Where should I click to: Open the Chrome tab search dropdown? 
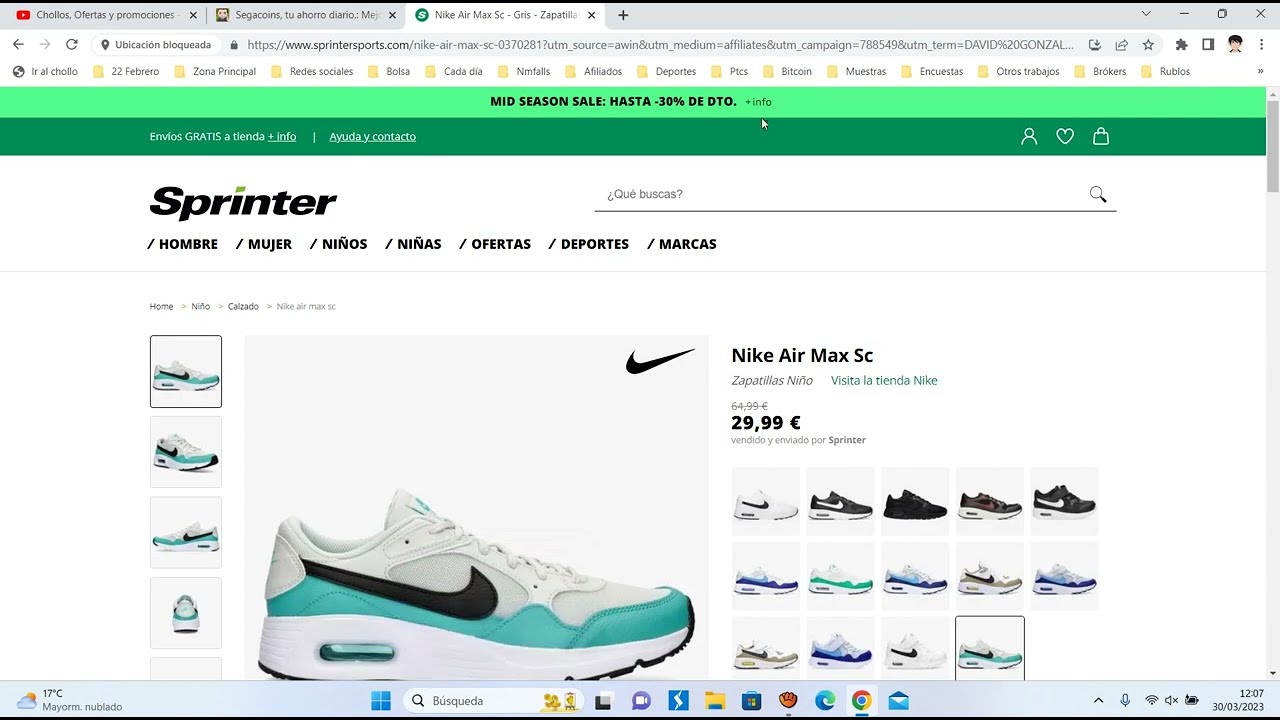point(1146,14)
